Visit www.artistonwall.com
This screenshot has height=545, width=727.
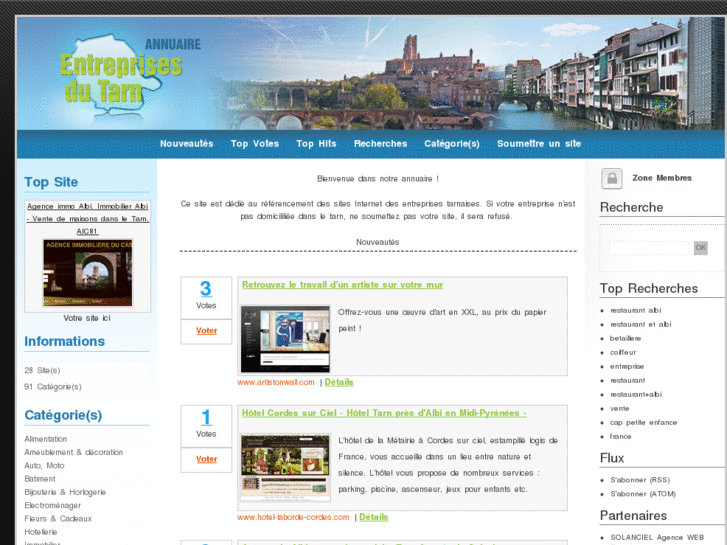click(276, 382)
